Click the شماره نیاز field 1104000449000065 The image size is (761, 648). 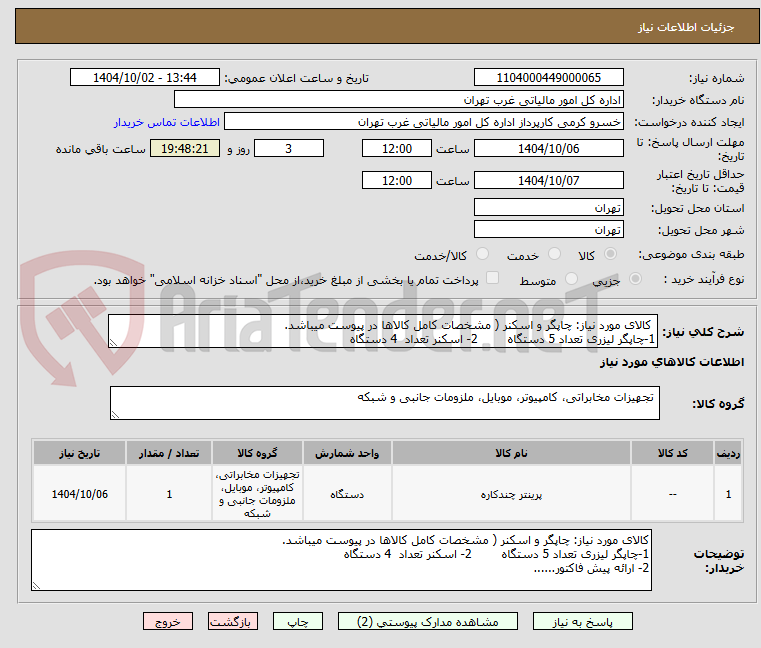click(548, 78)
